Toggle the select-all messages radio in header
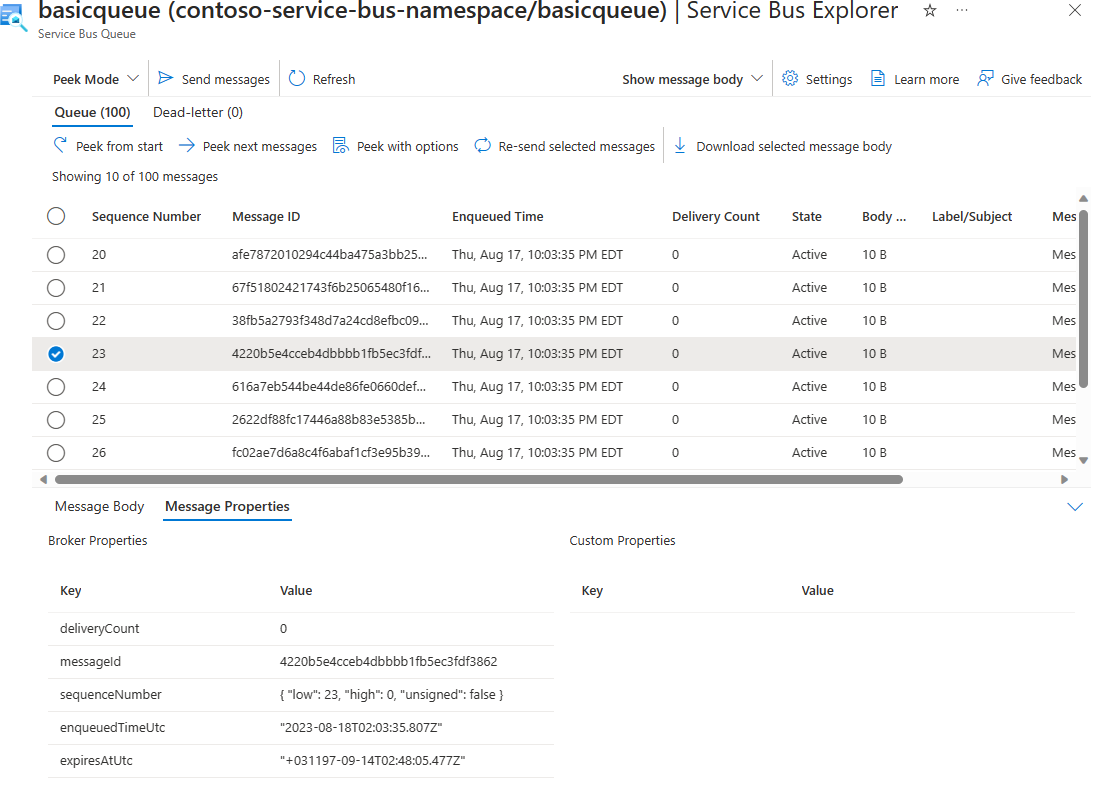Screen dimensions: 1109x794 click(x=56, y=216)
